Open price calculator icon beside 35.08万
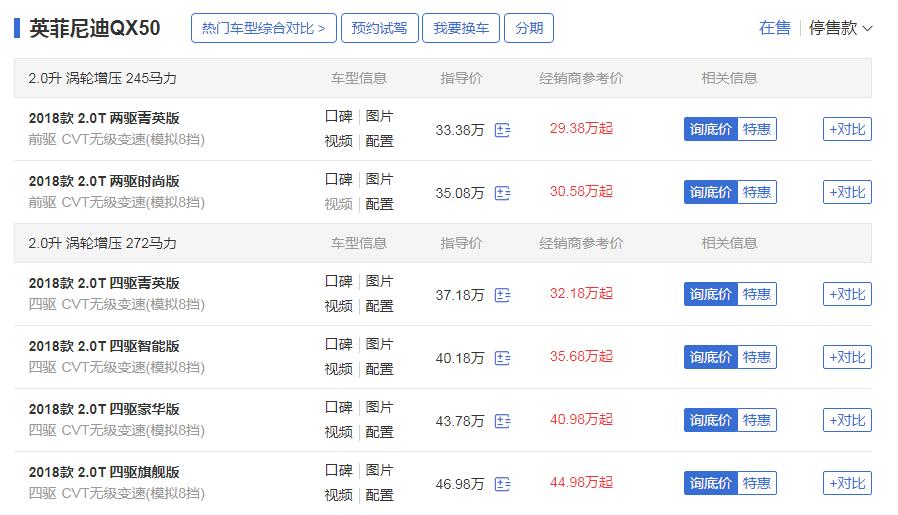This screenshot has height=515, width=898. tap(502, 193)
